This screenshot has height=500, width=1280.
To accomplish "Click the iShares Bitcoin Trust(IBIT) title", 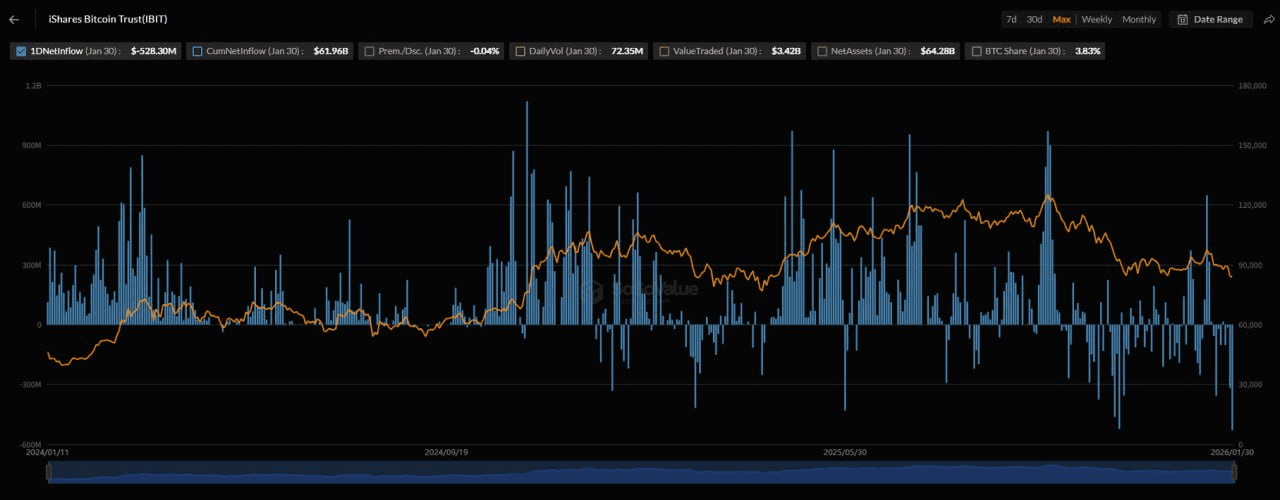I will coord(108,19).
